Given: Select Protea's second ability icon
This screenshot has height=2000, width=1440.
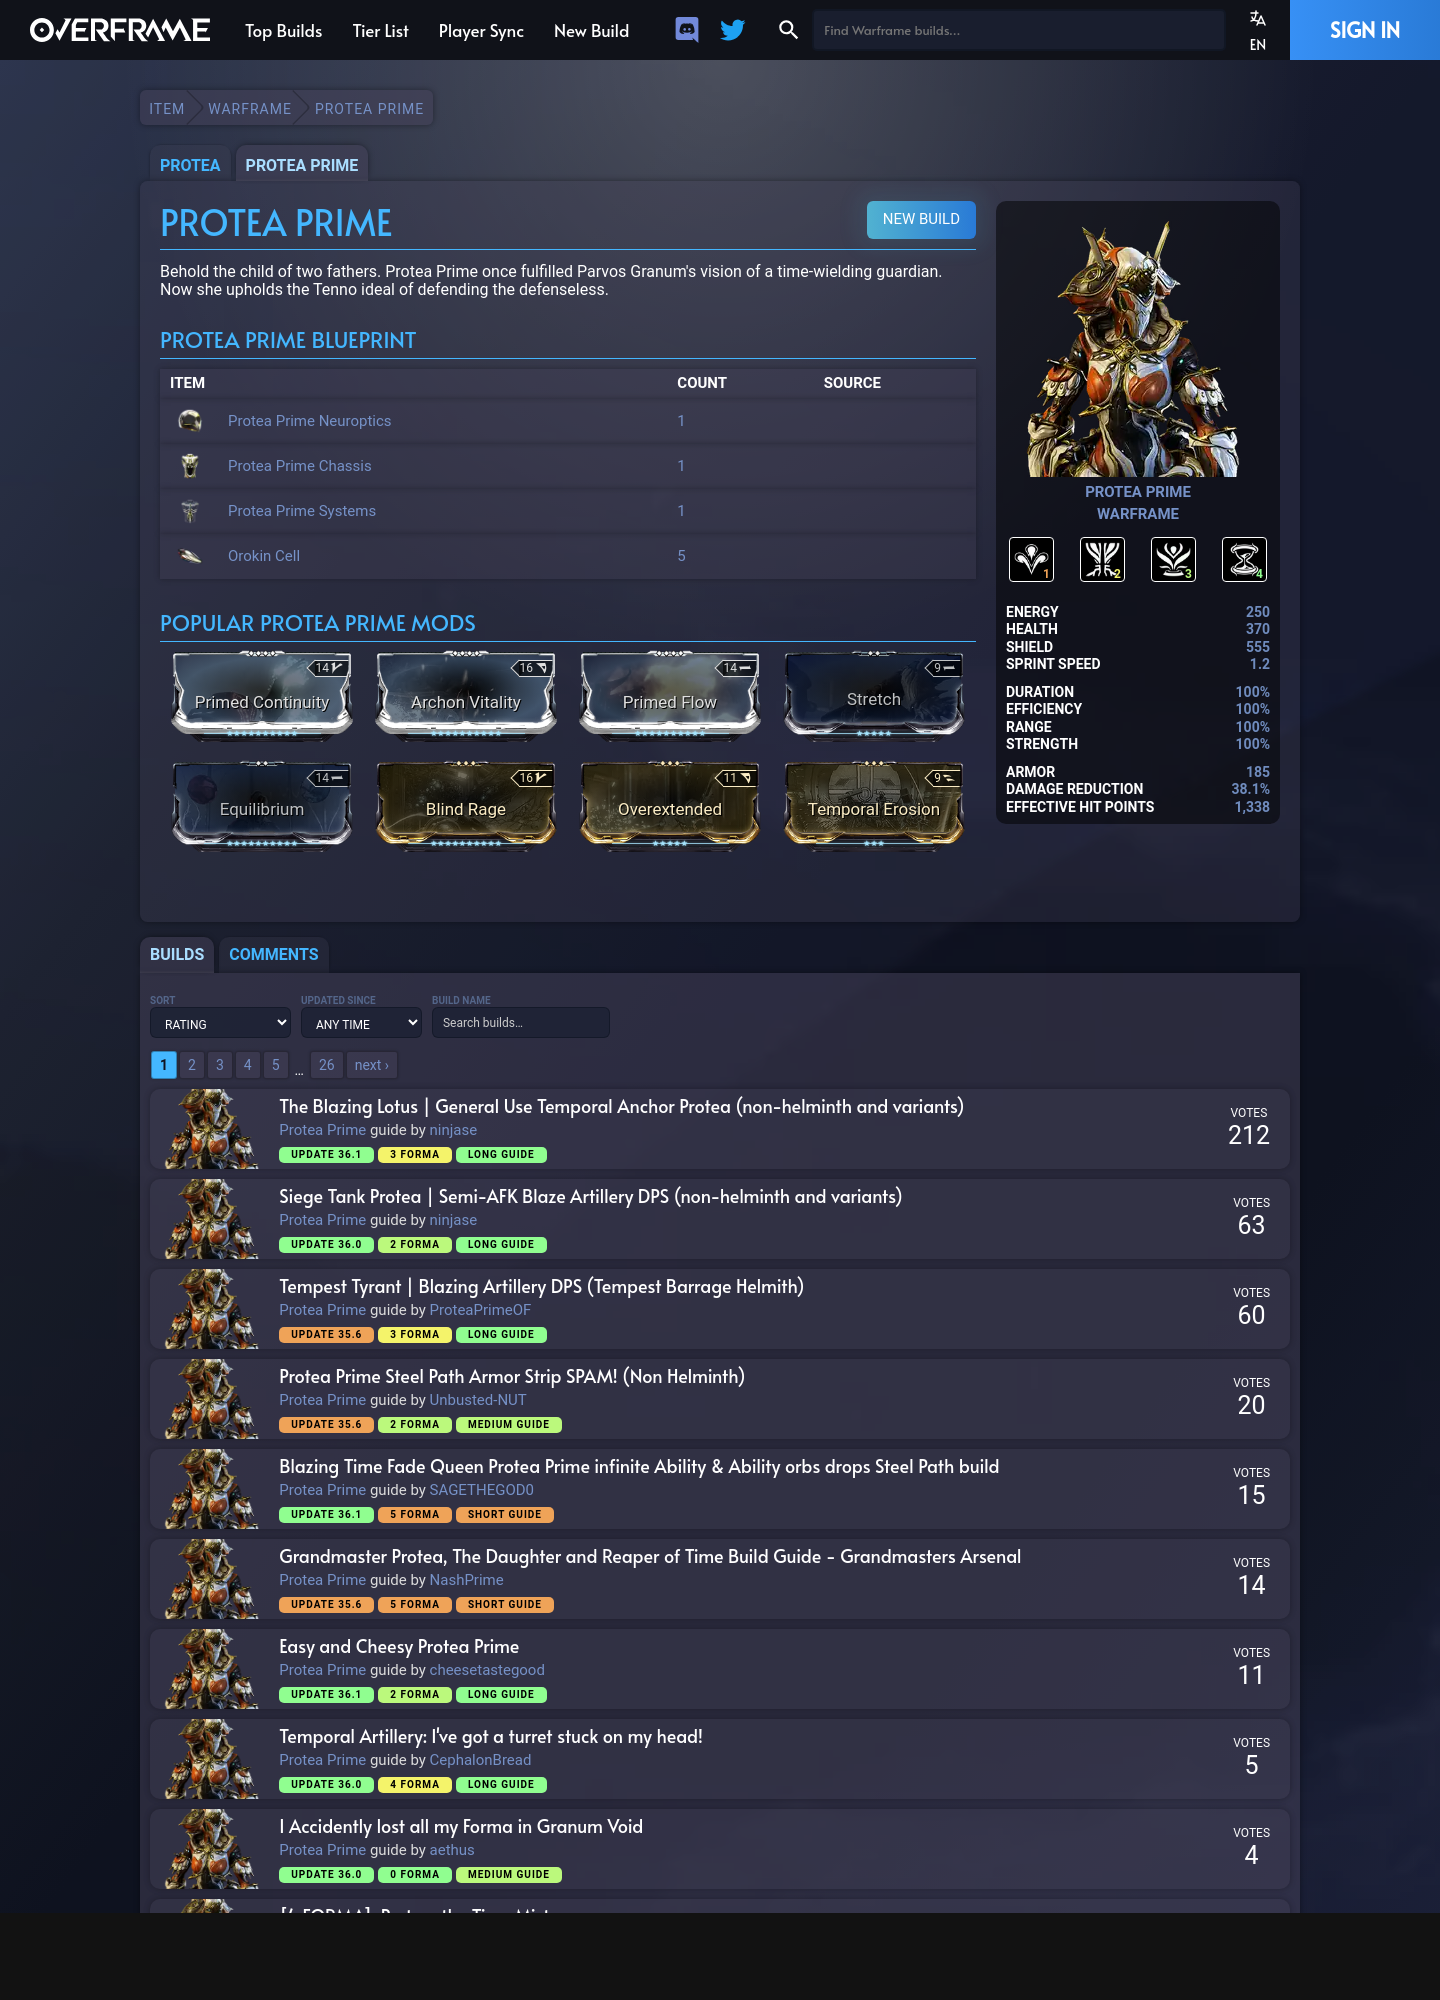Looking at the screenshot, I should point(1102,559).
